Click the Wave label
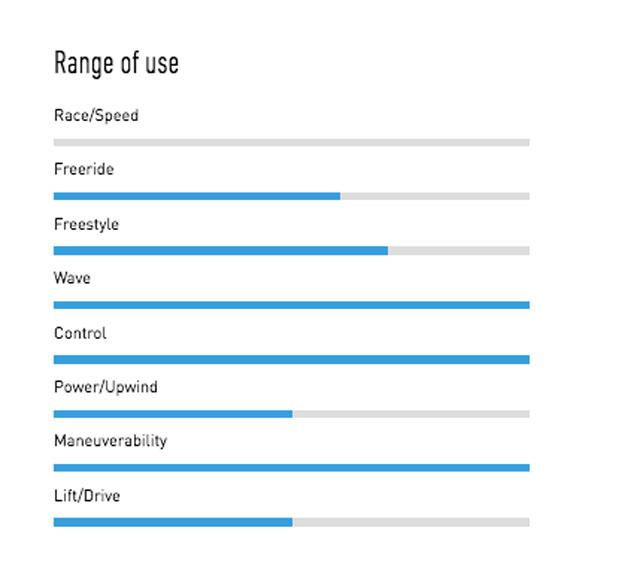The height and width of the screenshot is (573, 640). pos(72,278)
